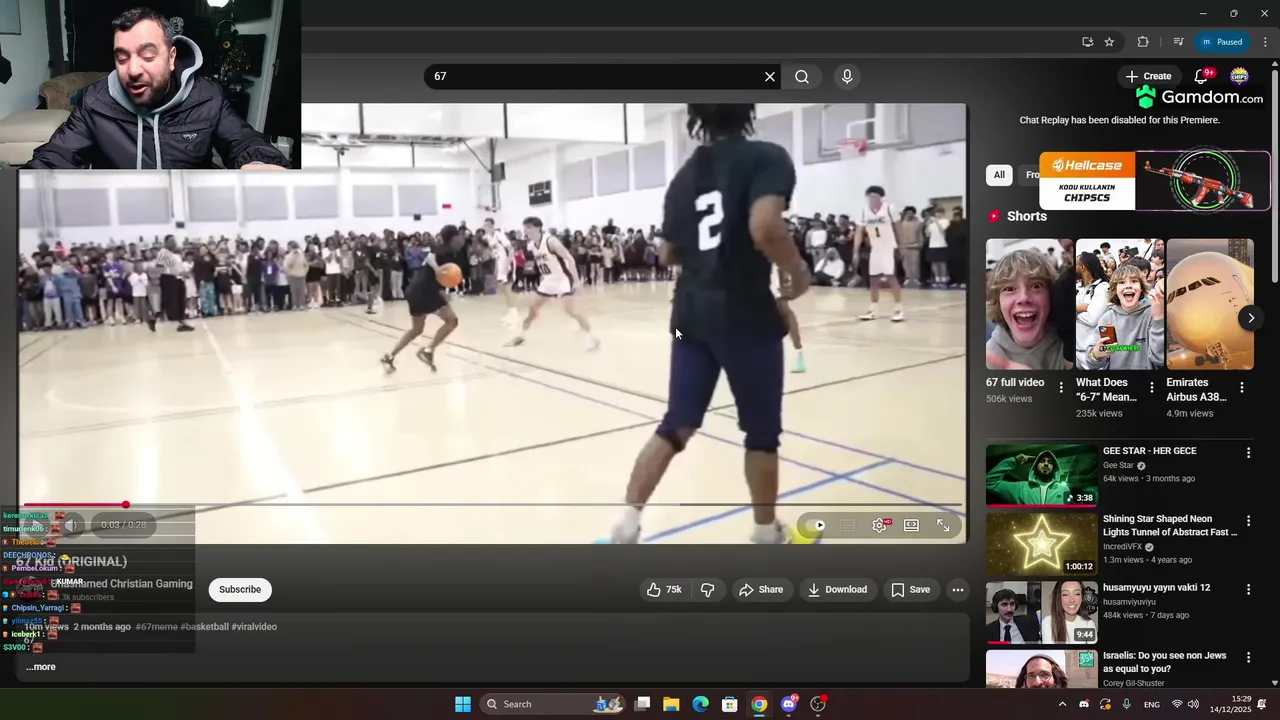Install page as app icon
This screenshot has width=1280, height=720.
[1087, 42]
